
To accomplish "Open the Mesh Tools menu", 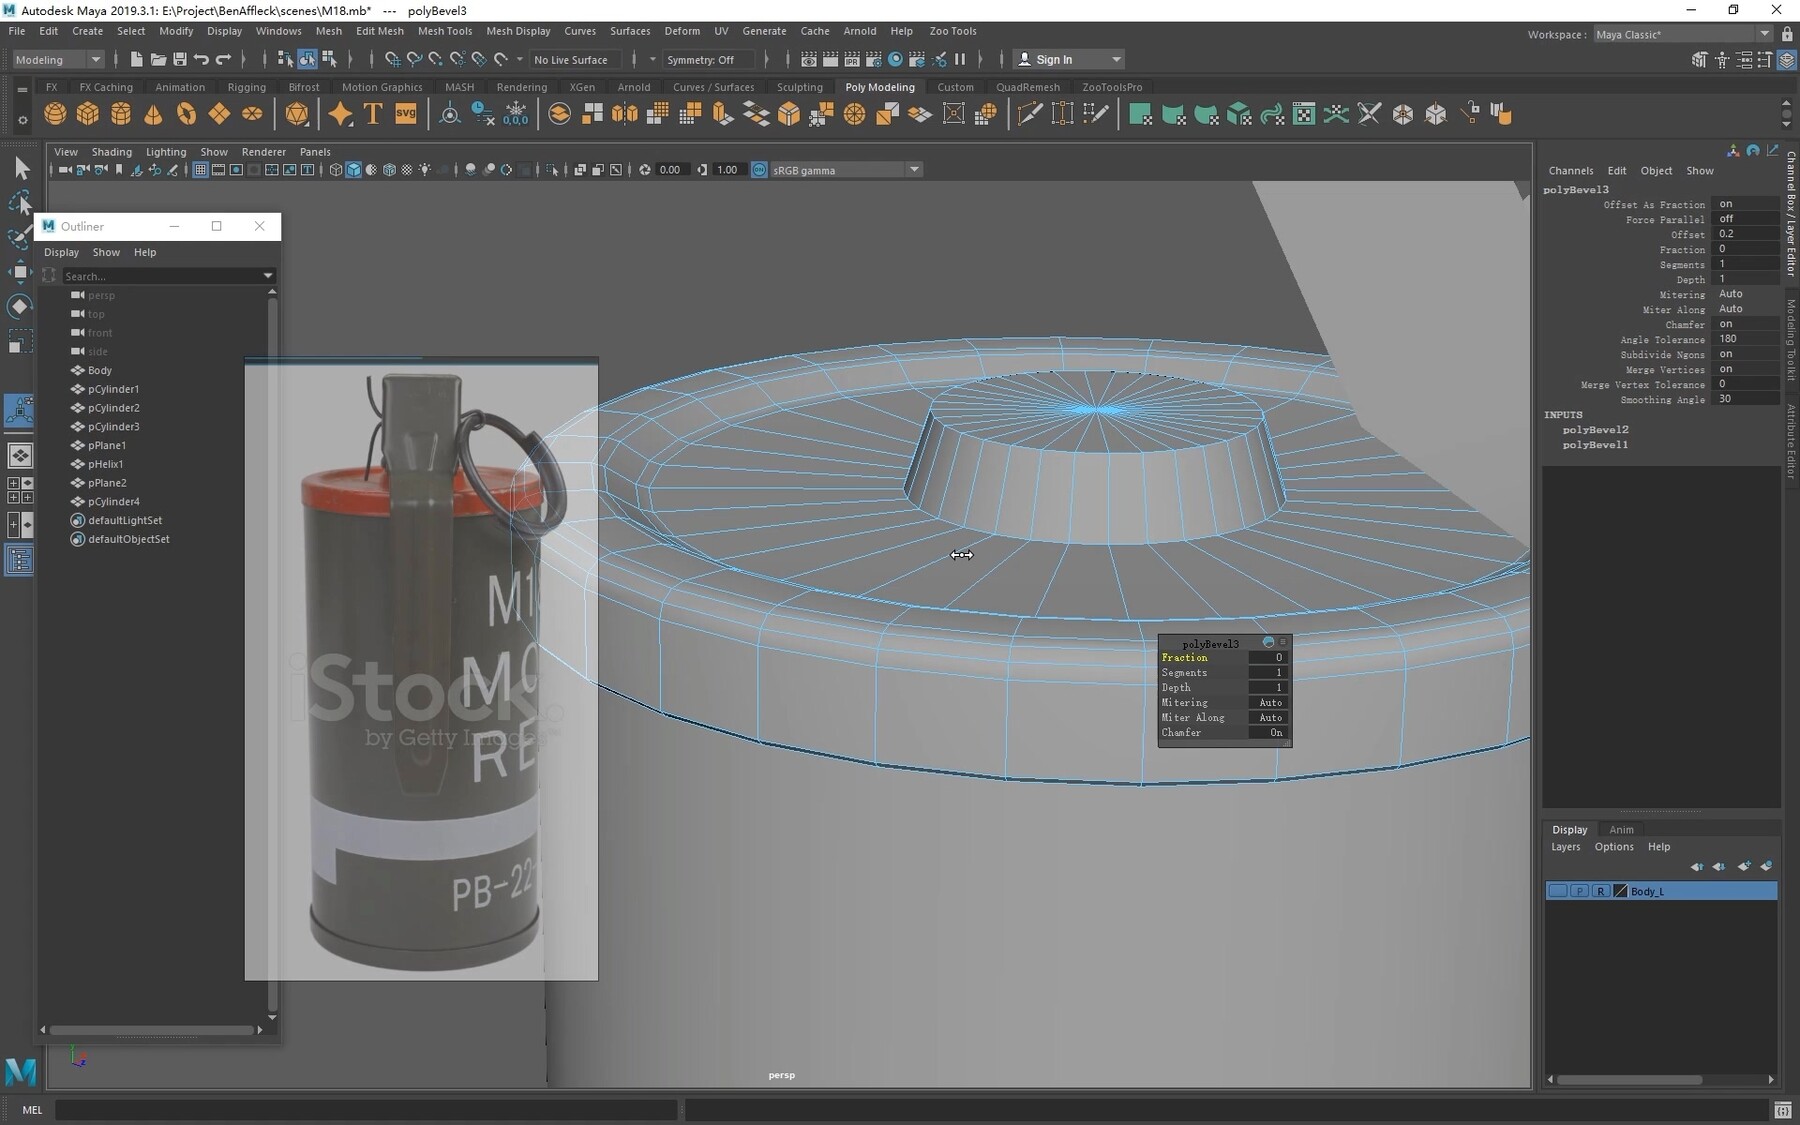I will click(x=445, y=31).
